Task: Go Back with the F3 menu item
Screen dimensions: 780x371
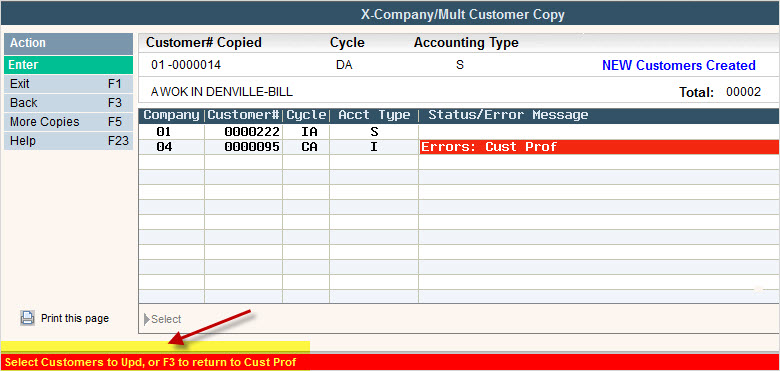Action: pyautogui.click(x=69, y=103)
